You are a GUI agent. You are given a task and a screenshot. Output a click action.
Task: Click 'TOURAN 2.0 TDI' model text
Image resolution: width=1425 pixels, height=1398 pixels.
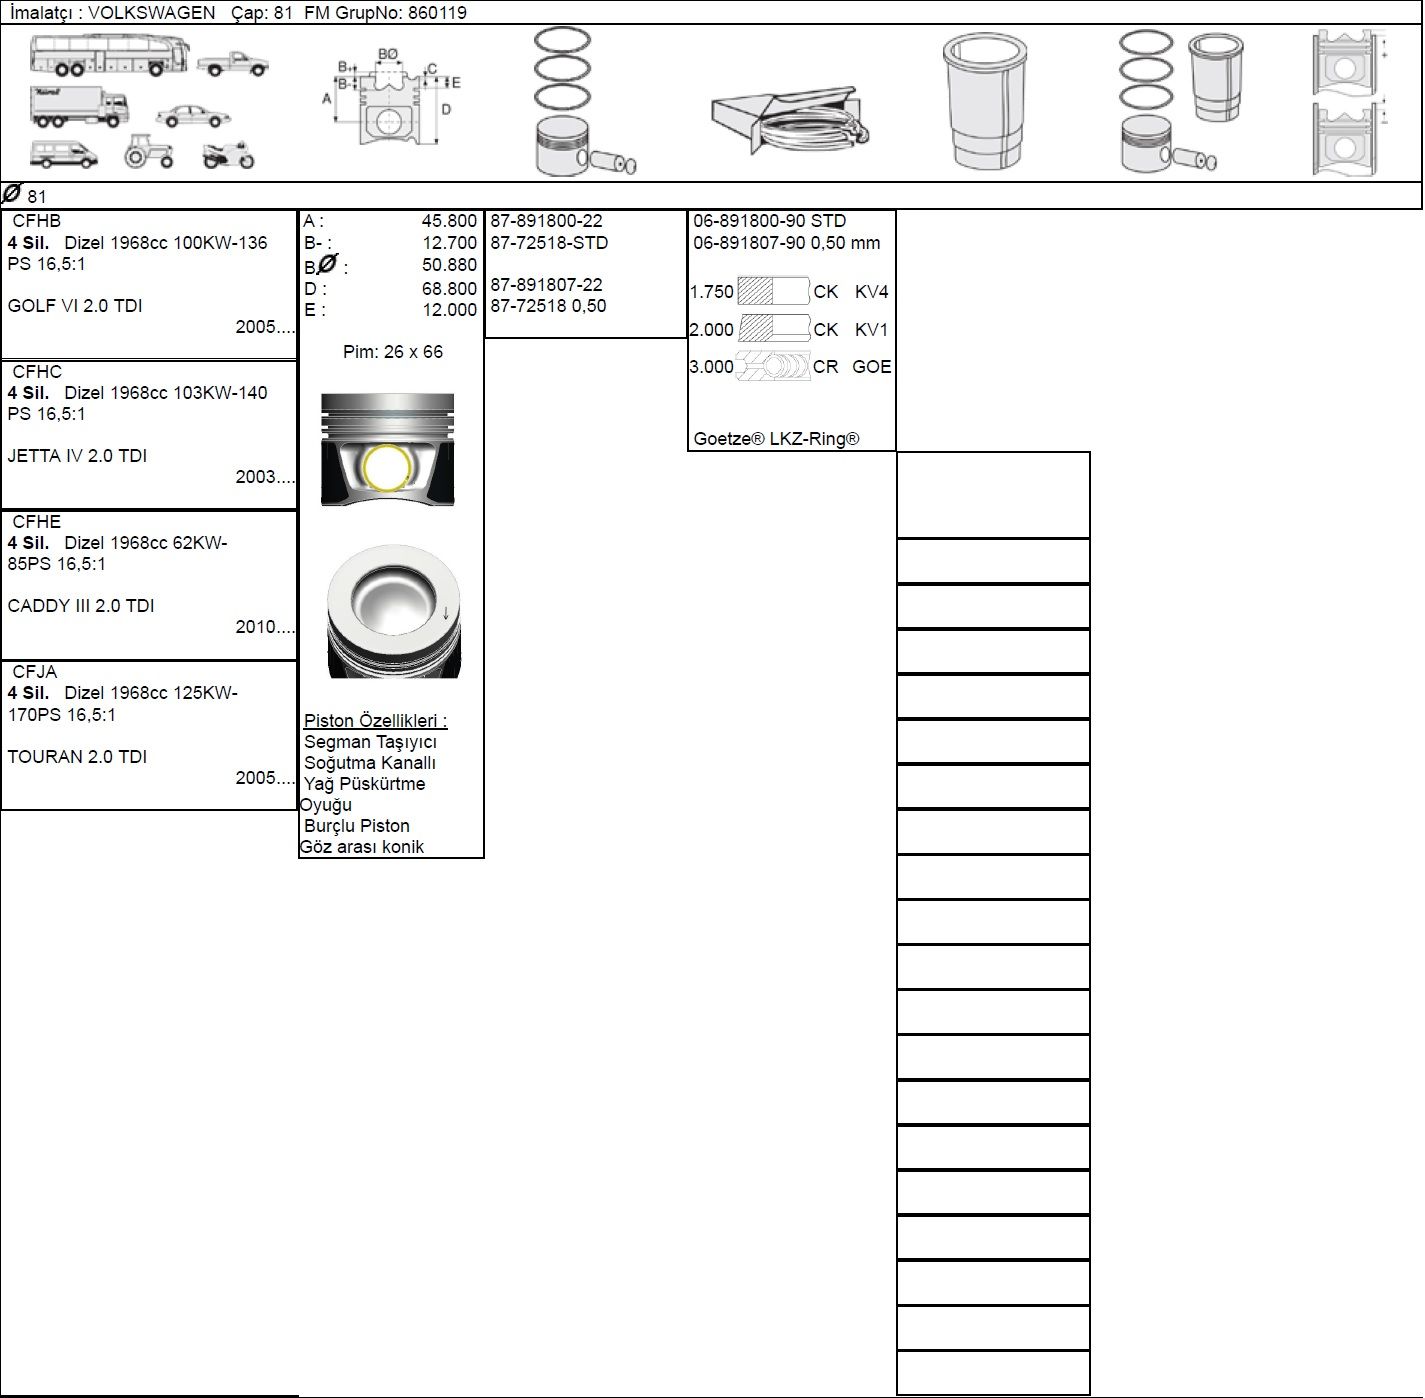pos(77,757)
